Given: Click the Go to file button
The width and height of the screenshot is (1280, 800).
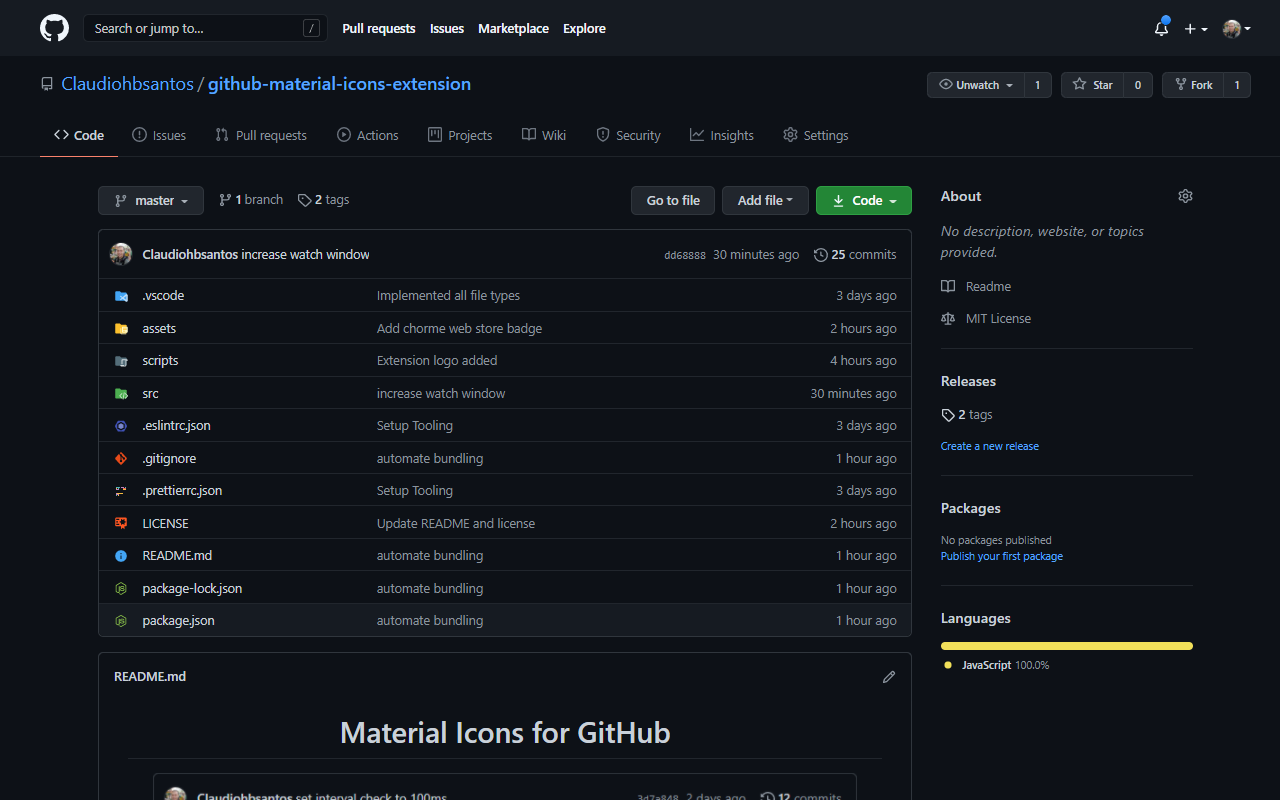Looking at the screenshot, I should pos(672,200).
